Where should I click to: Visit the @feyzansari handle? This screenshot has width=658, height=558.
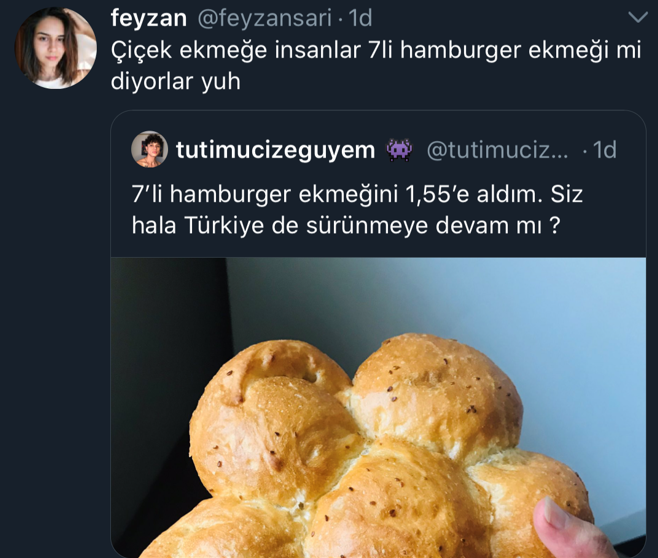click(x=264, y=18)
